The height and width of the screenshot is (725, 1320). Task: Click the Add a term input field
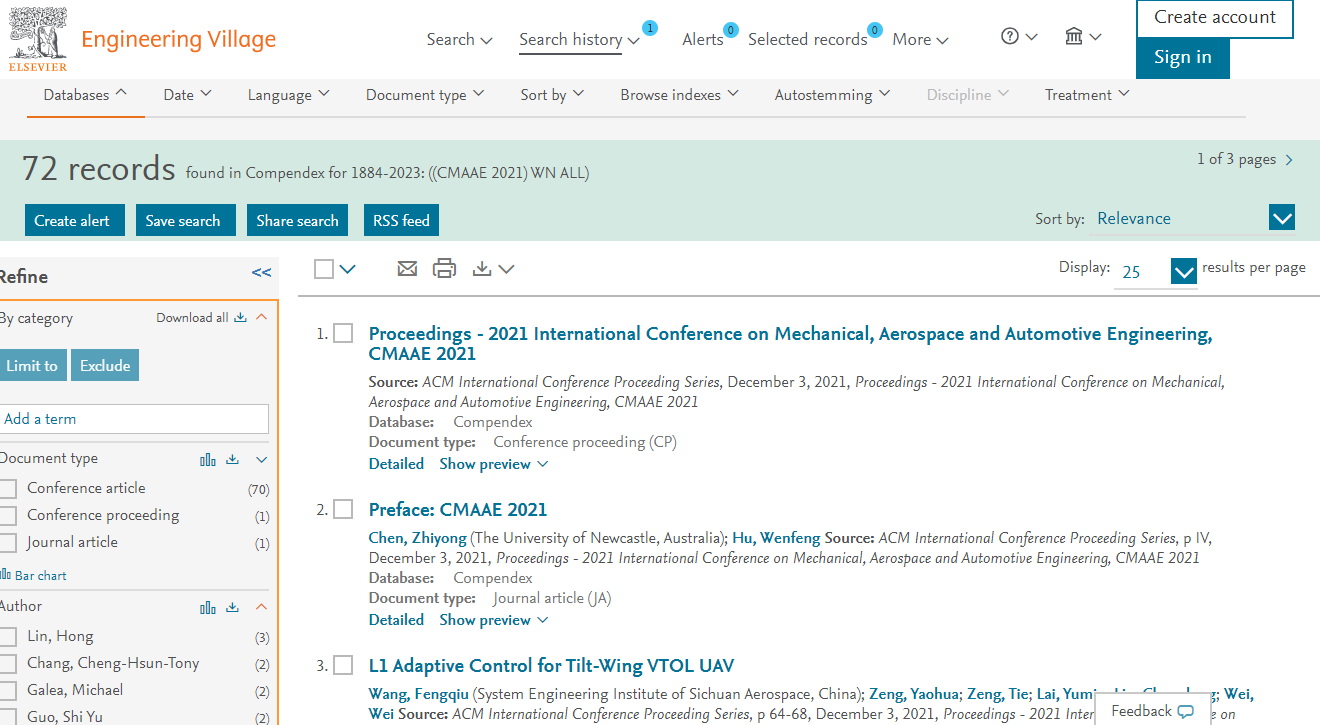[x=135, y=419]
